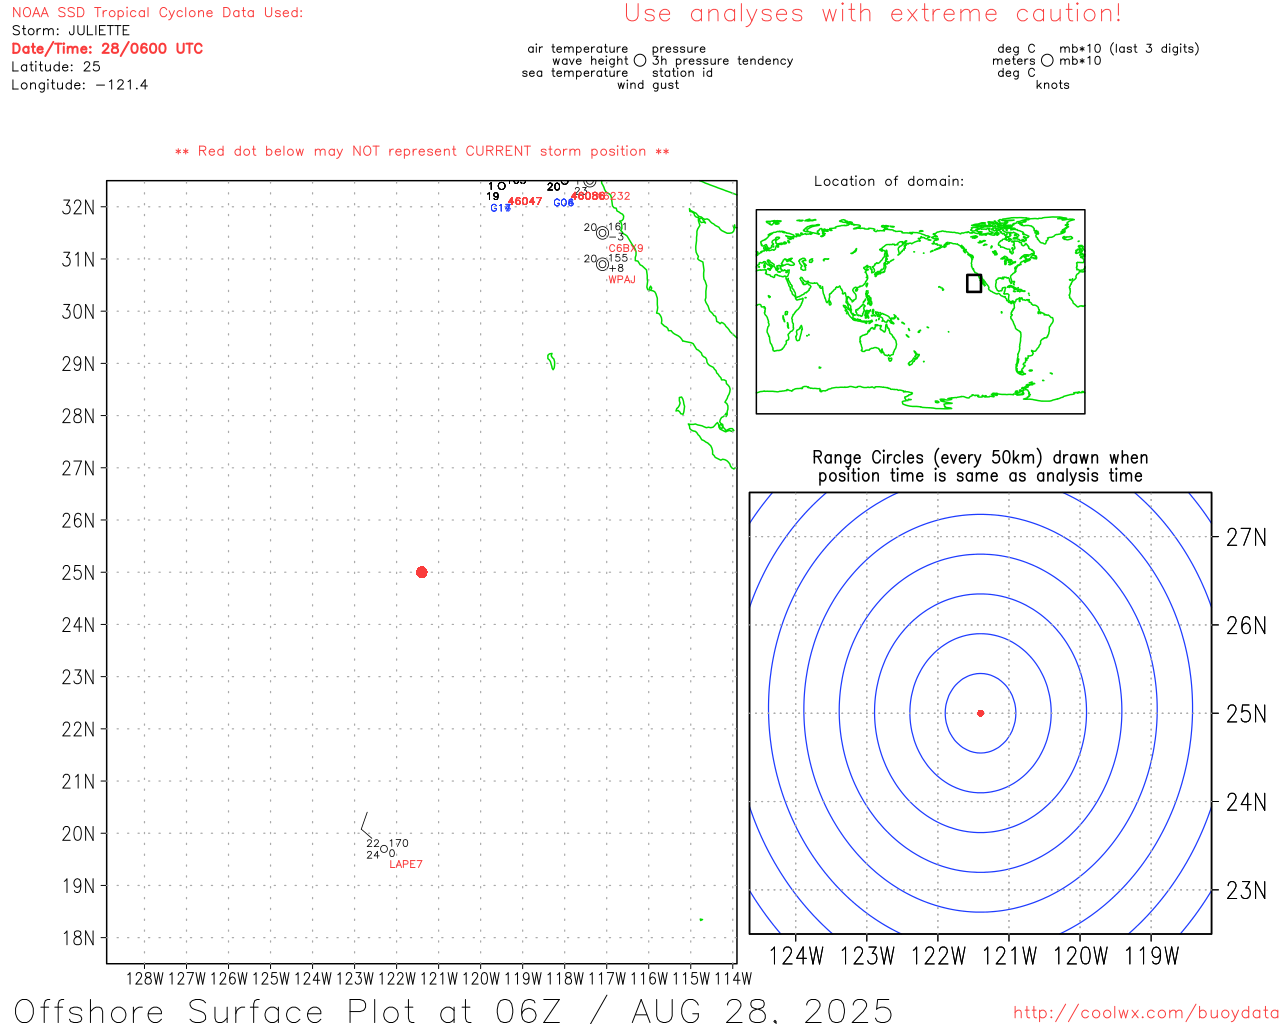Click the 'wind gust' legend label
The height and width of the screenshot is (1024, 1280).
coord(648,85)
